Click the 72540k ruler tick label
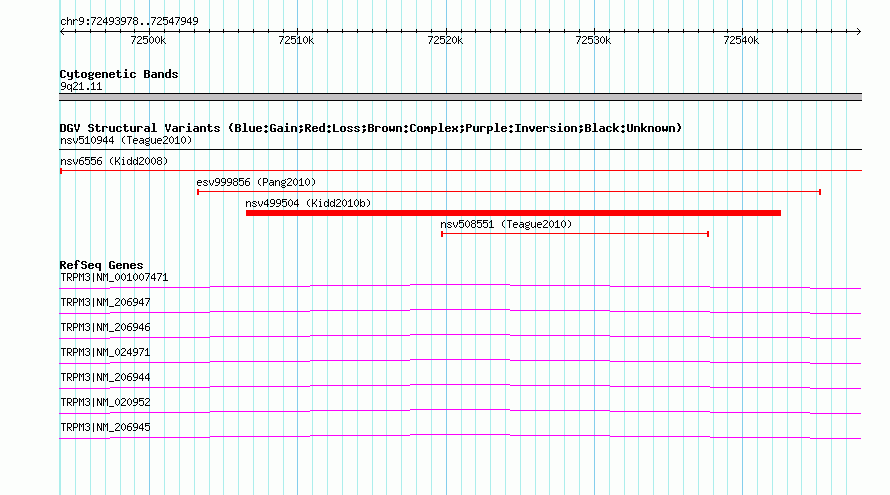Viewport: 890px width, 495px height. pyautogui.click(x=741, y=40)
